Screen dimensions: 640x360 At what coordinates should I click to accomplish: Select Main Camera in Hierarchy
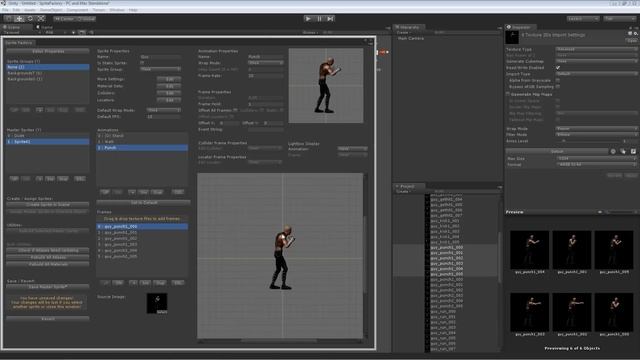click(411, 38)
